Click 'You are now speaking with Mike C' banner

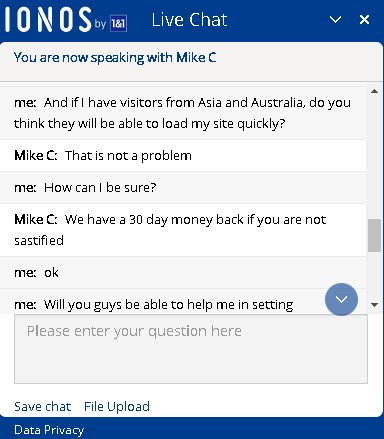click(x=115, y=57)
